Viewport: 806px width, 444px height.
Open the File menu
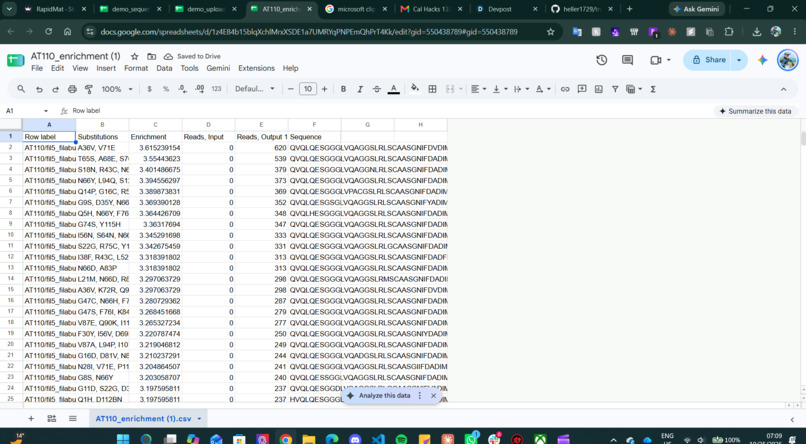coord(37,68)
